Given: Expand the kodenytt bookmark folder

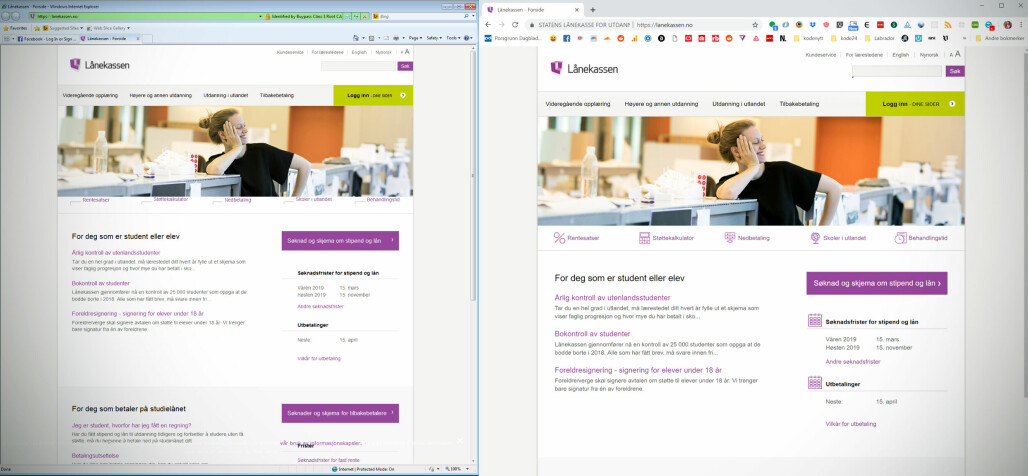Looking at the screenshot, I should point(808,38).
